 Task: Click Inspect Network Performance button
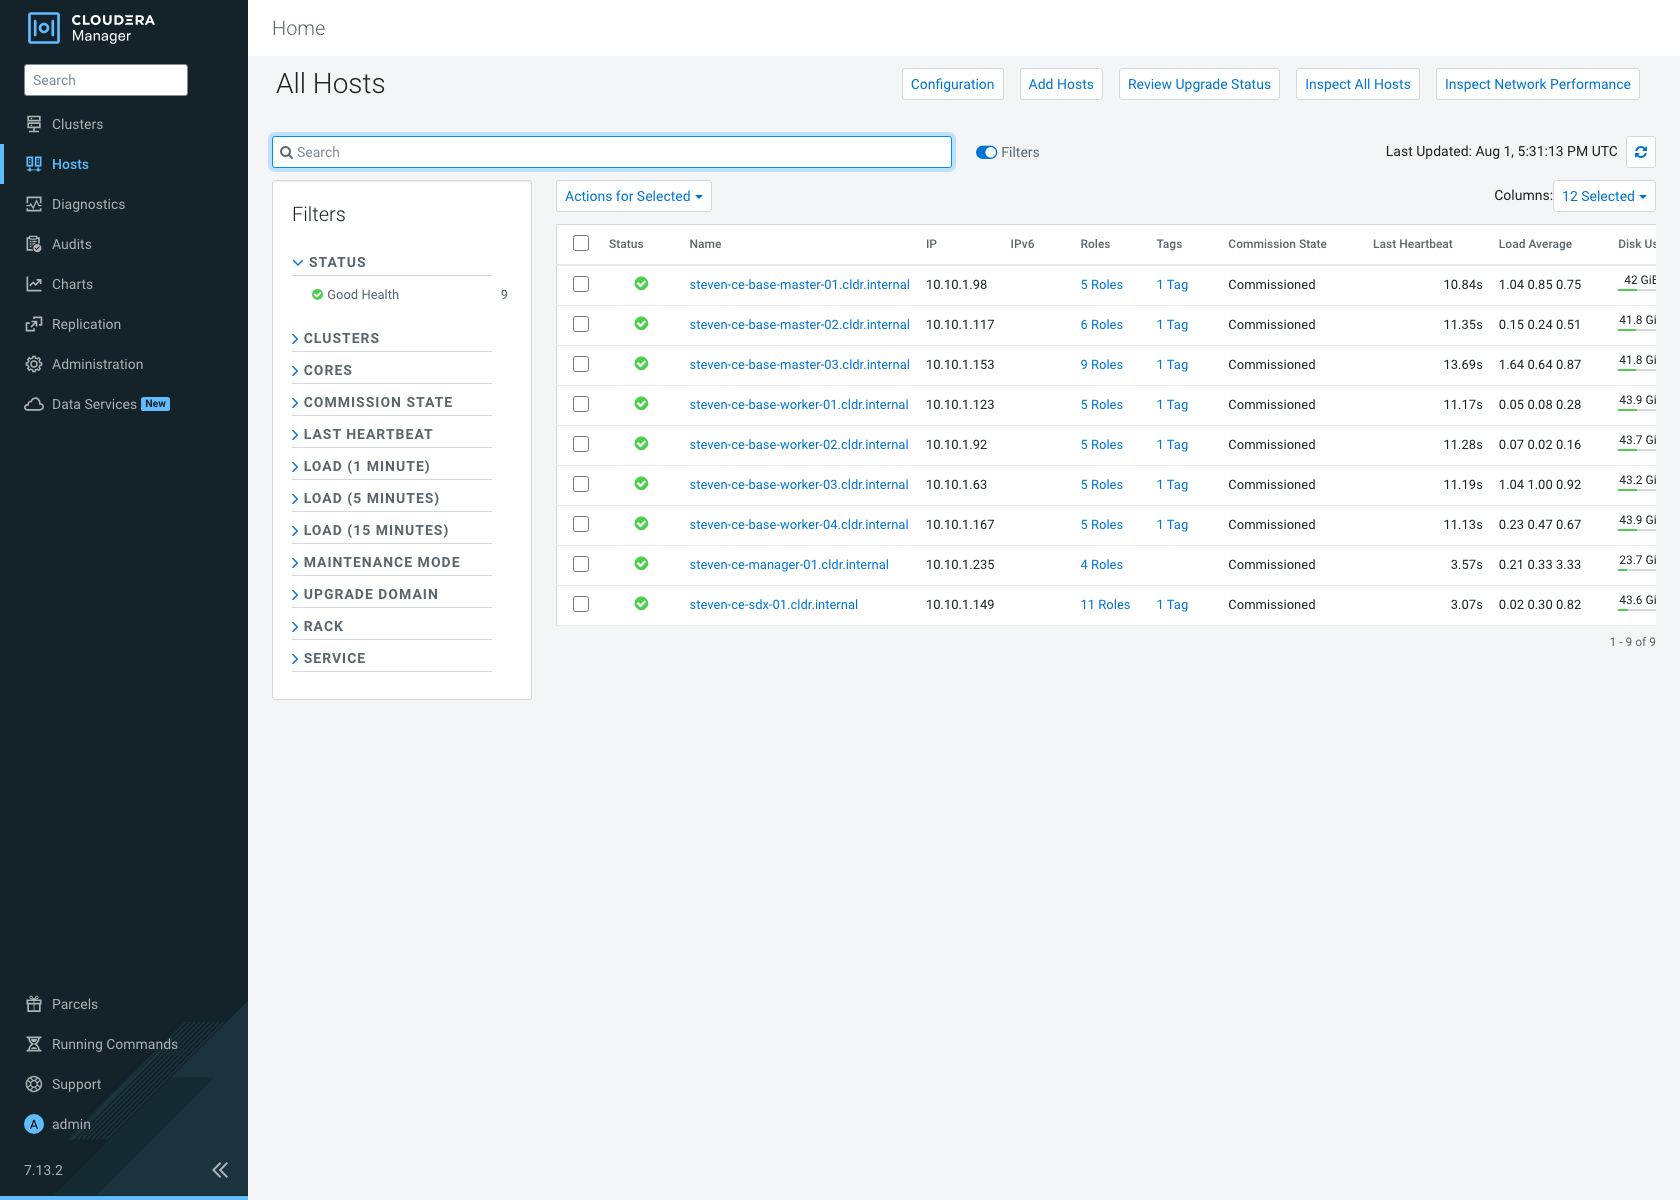(1537, 84)
